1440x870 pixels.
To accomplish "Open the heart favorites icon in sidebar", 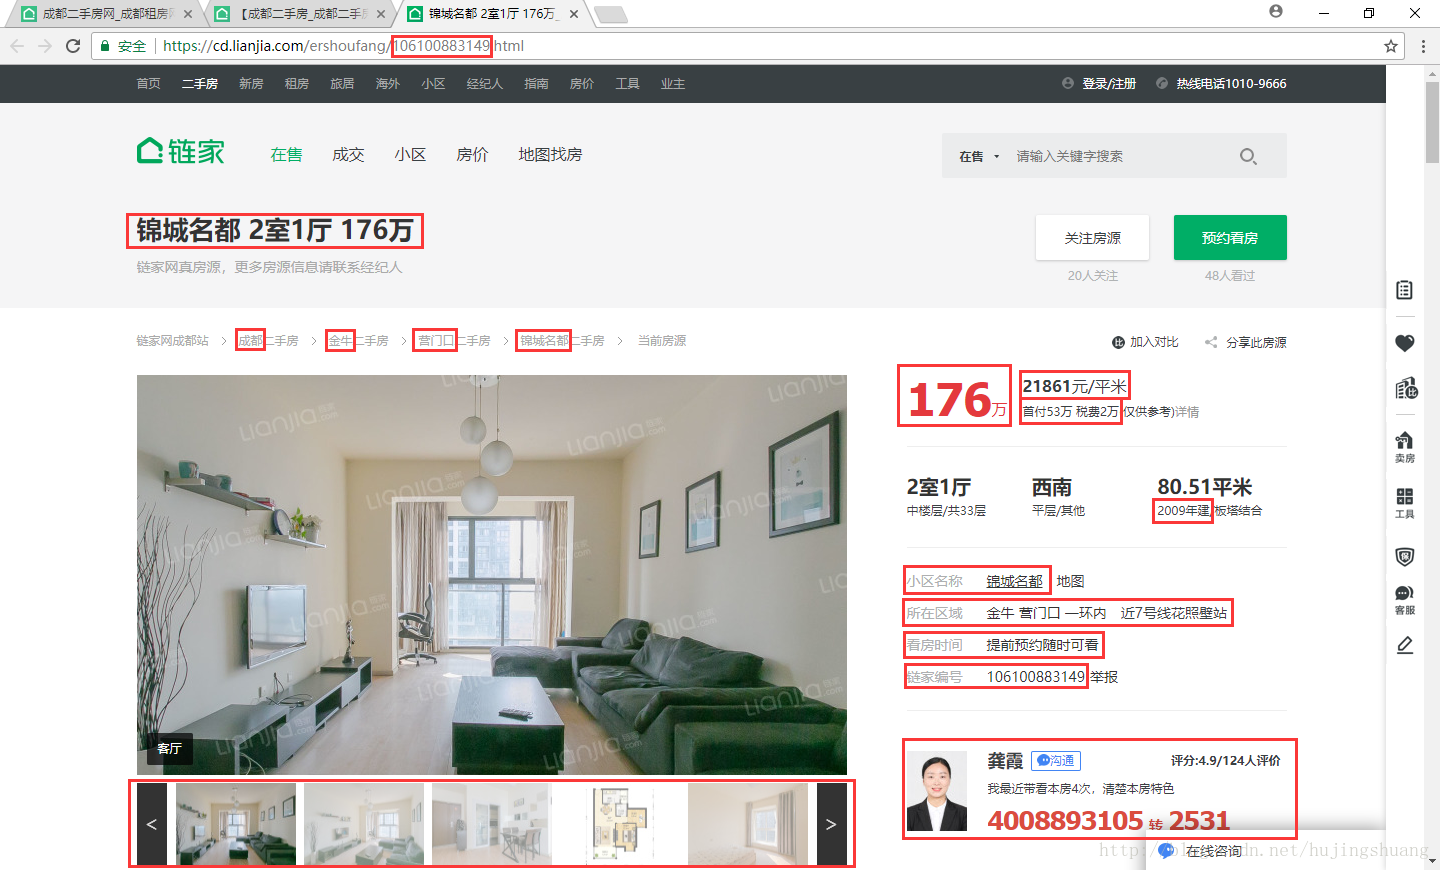I will click(1404, 343).
